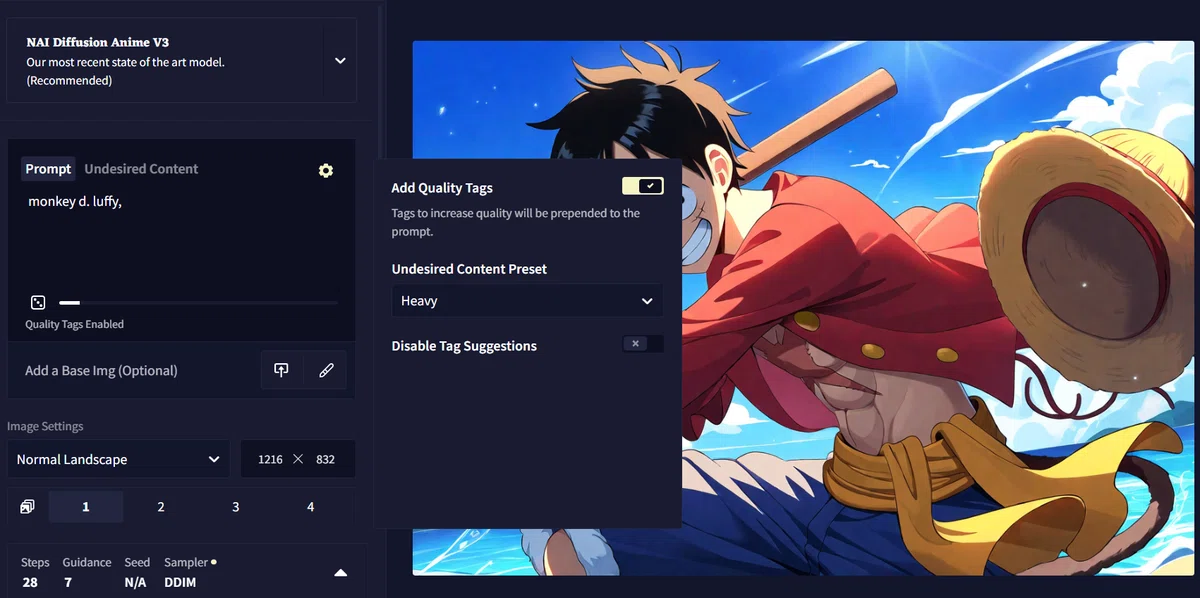Open the paint new image pencil icon
The width and height of the screenshot is (1200, 598).
326,370
